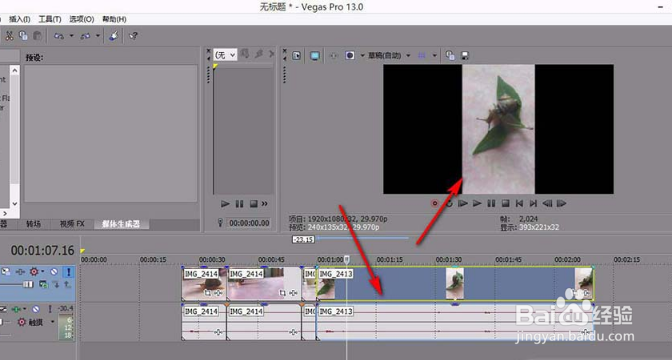Open audio track 触摸 mode dropdown arrow

pyautogui.click(x=53, y=322)
